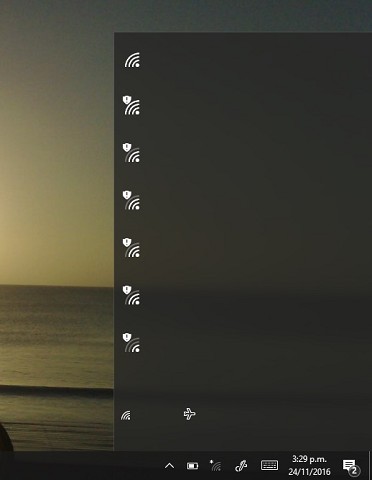The image size is (372, 480).
Task: Select the last Wi-Fi network in the list
Action: [243, 343]
